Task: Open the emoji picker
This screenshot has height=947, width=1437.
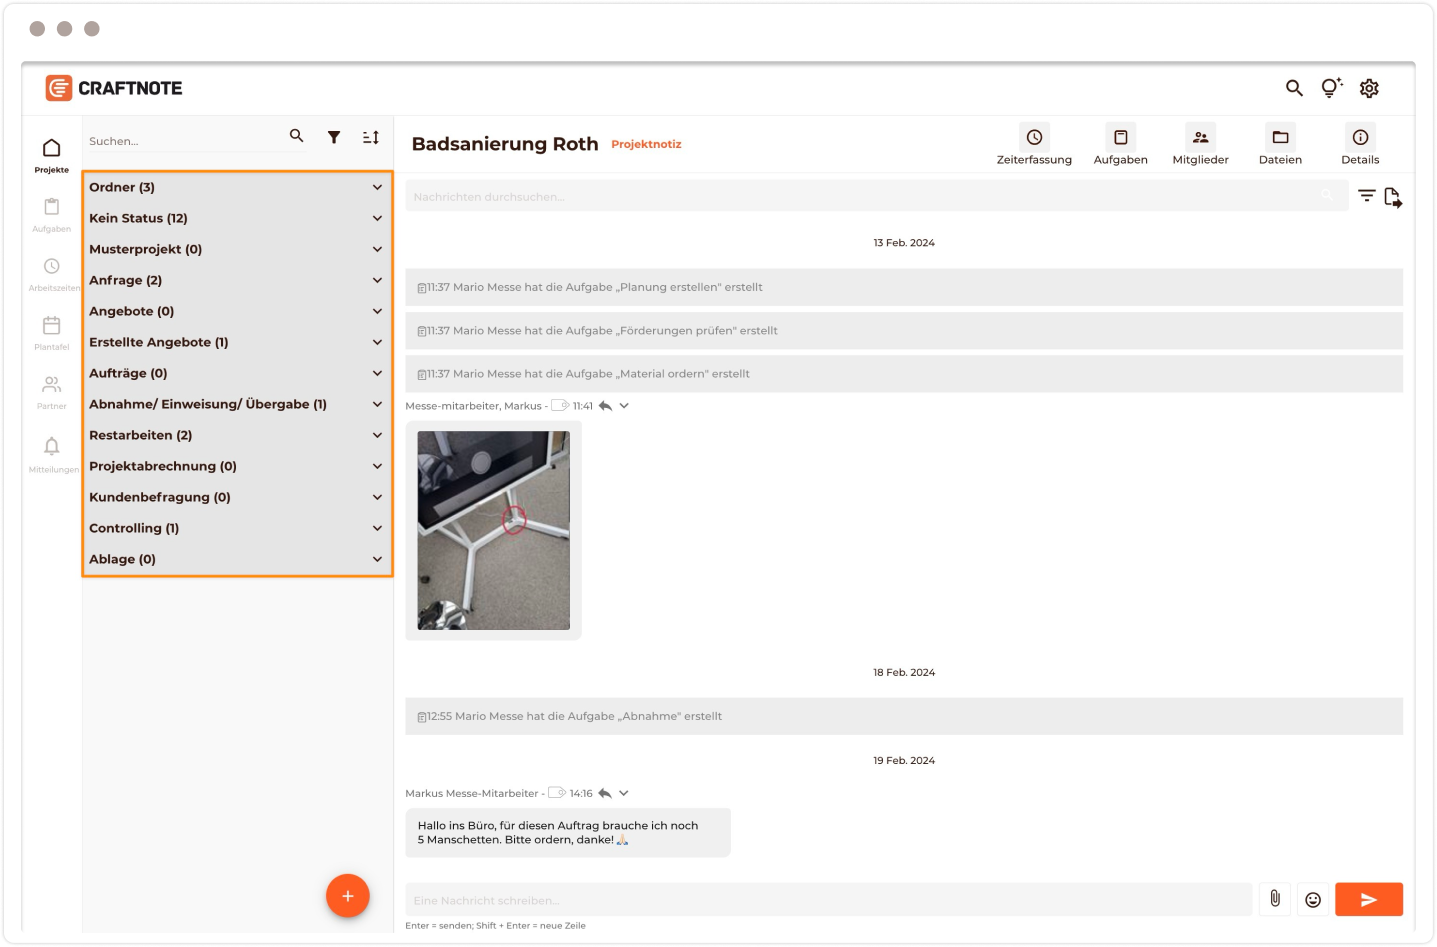Action: click(x=1313, y=899)
